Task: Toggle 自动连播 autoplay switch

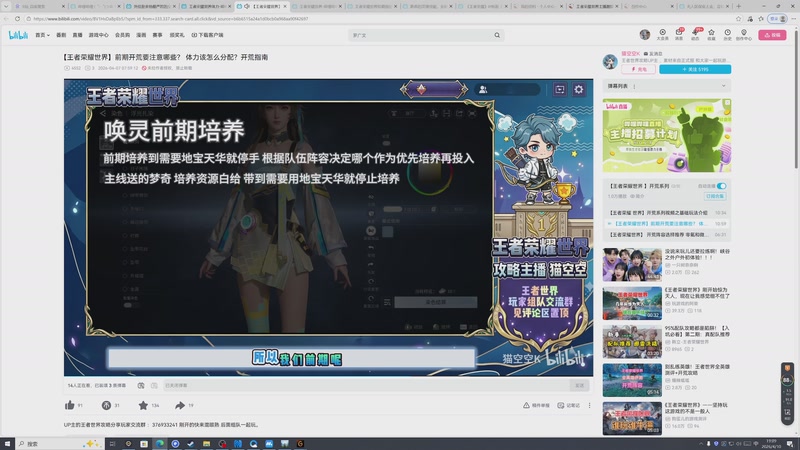Action: point(721,186)
